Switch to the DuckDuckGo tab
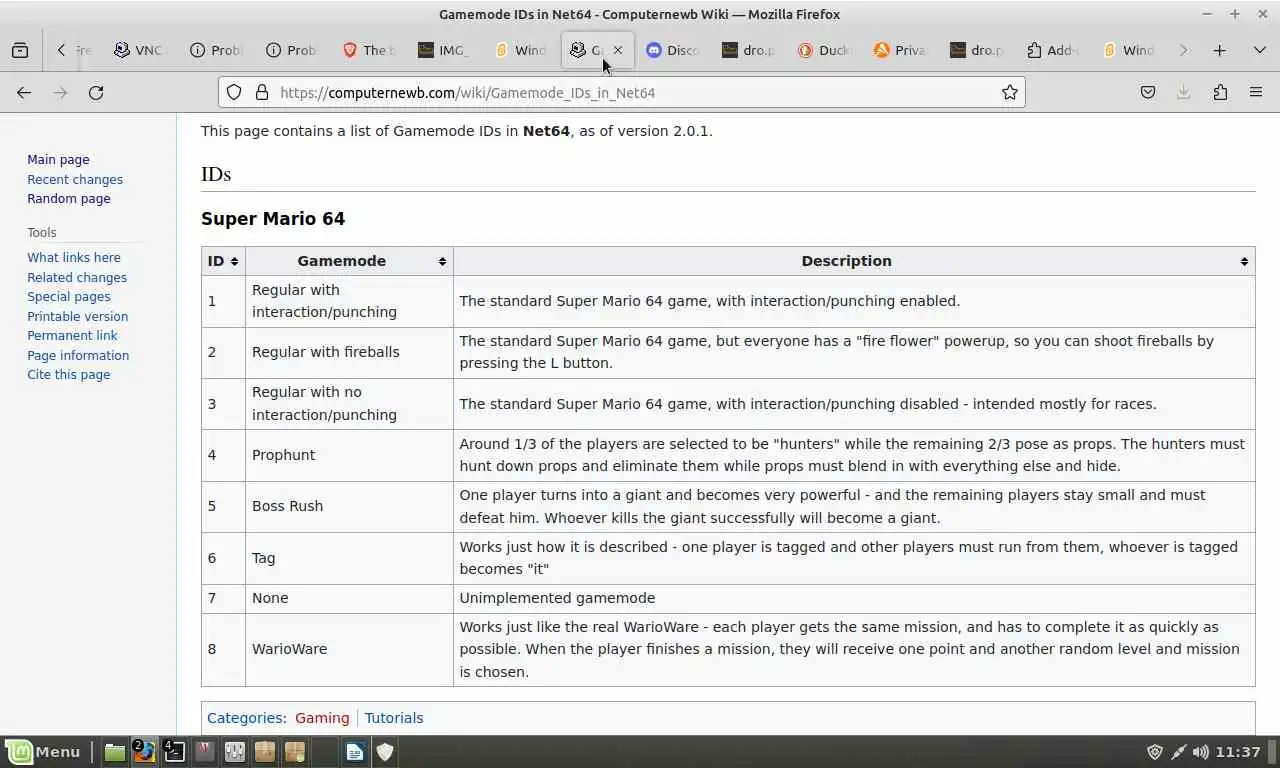This screenshot has width=1280, height=768. 824,50
